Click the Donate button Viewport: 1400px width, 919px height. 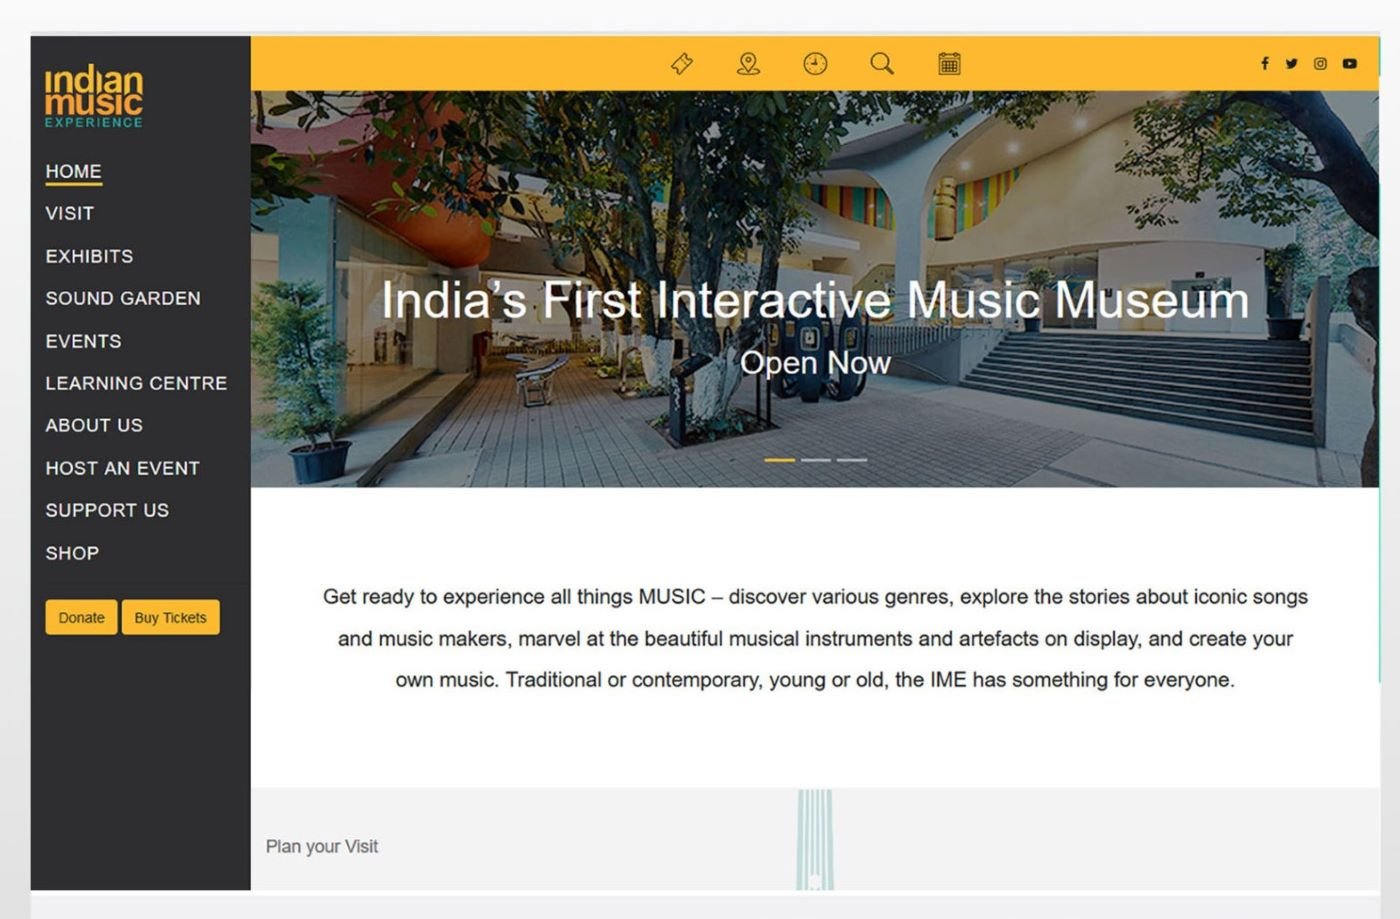(81, 617)
